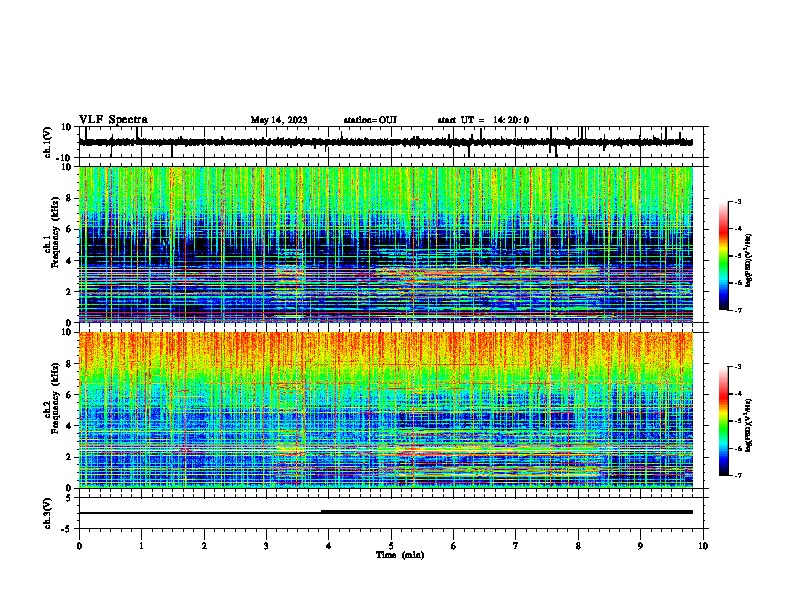The height and width of the screenshot is (612, 792).
Task: Click the "-7" tick on ch.1 colorbar
Action: tap(738, 310)
